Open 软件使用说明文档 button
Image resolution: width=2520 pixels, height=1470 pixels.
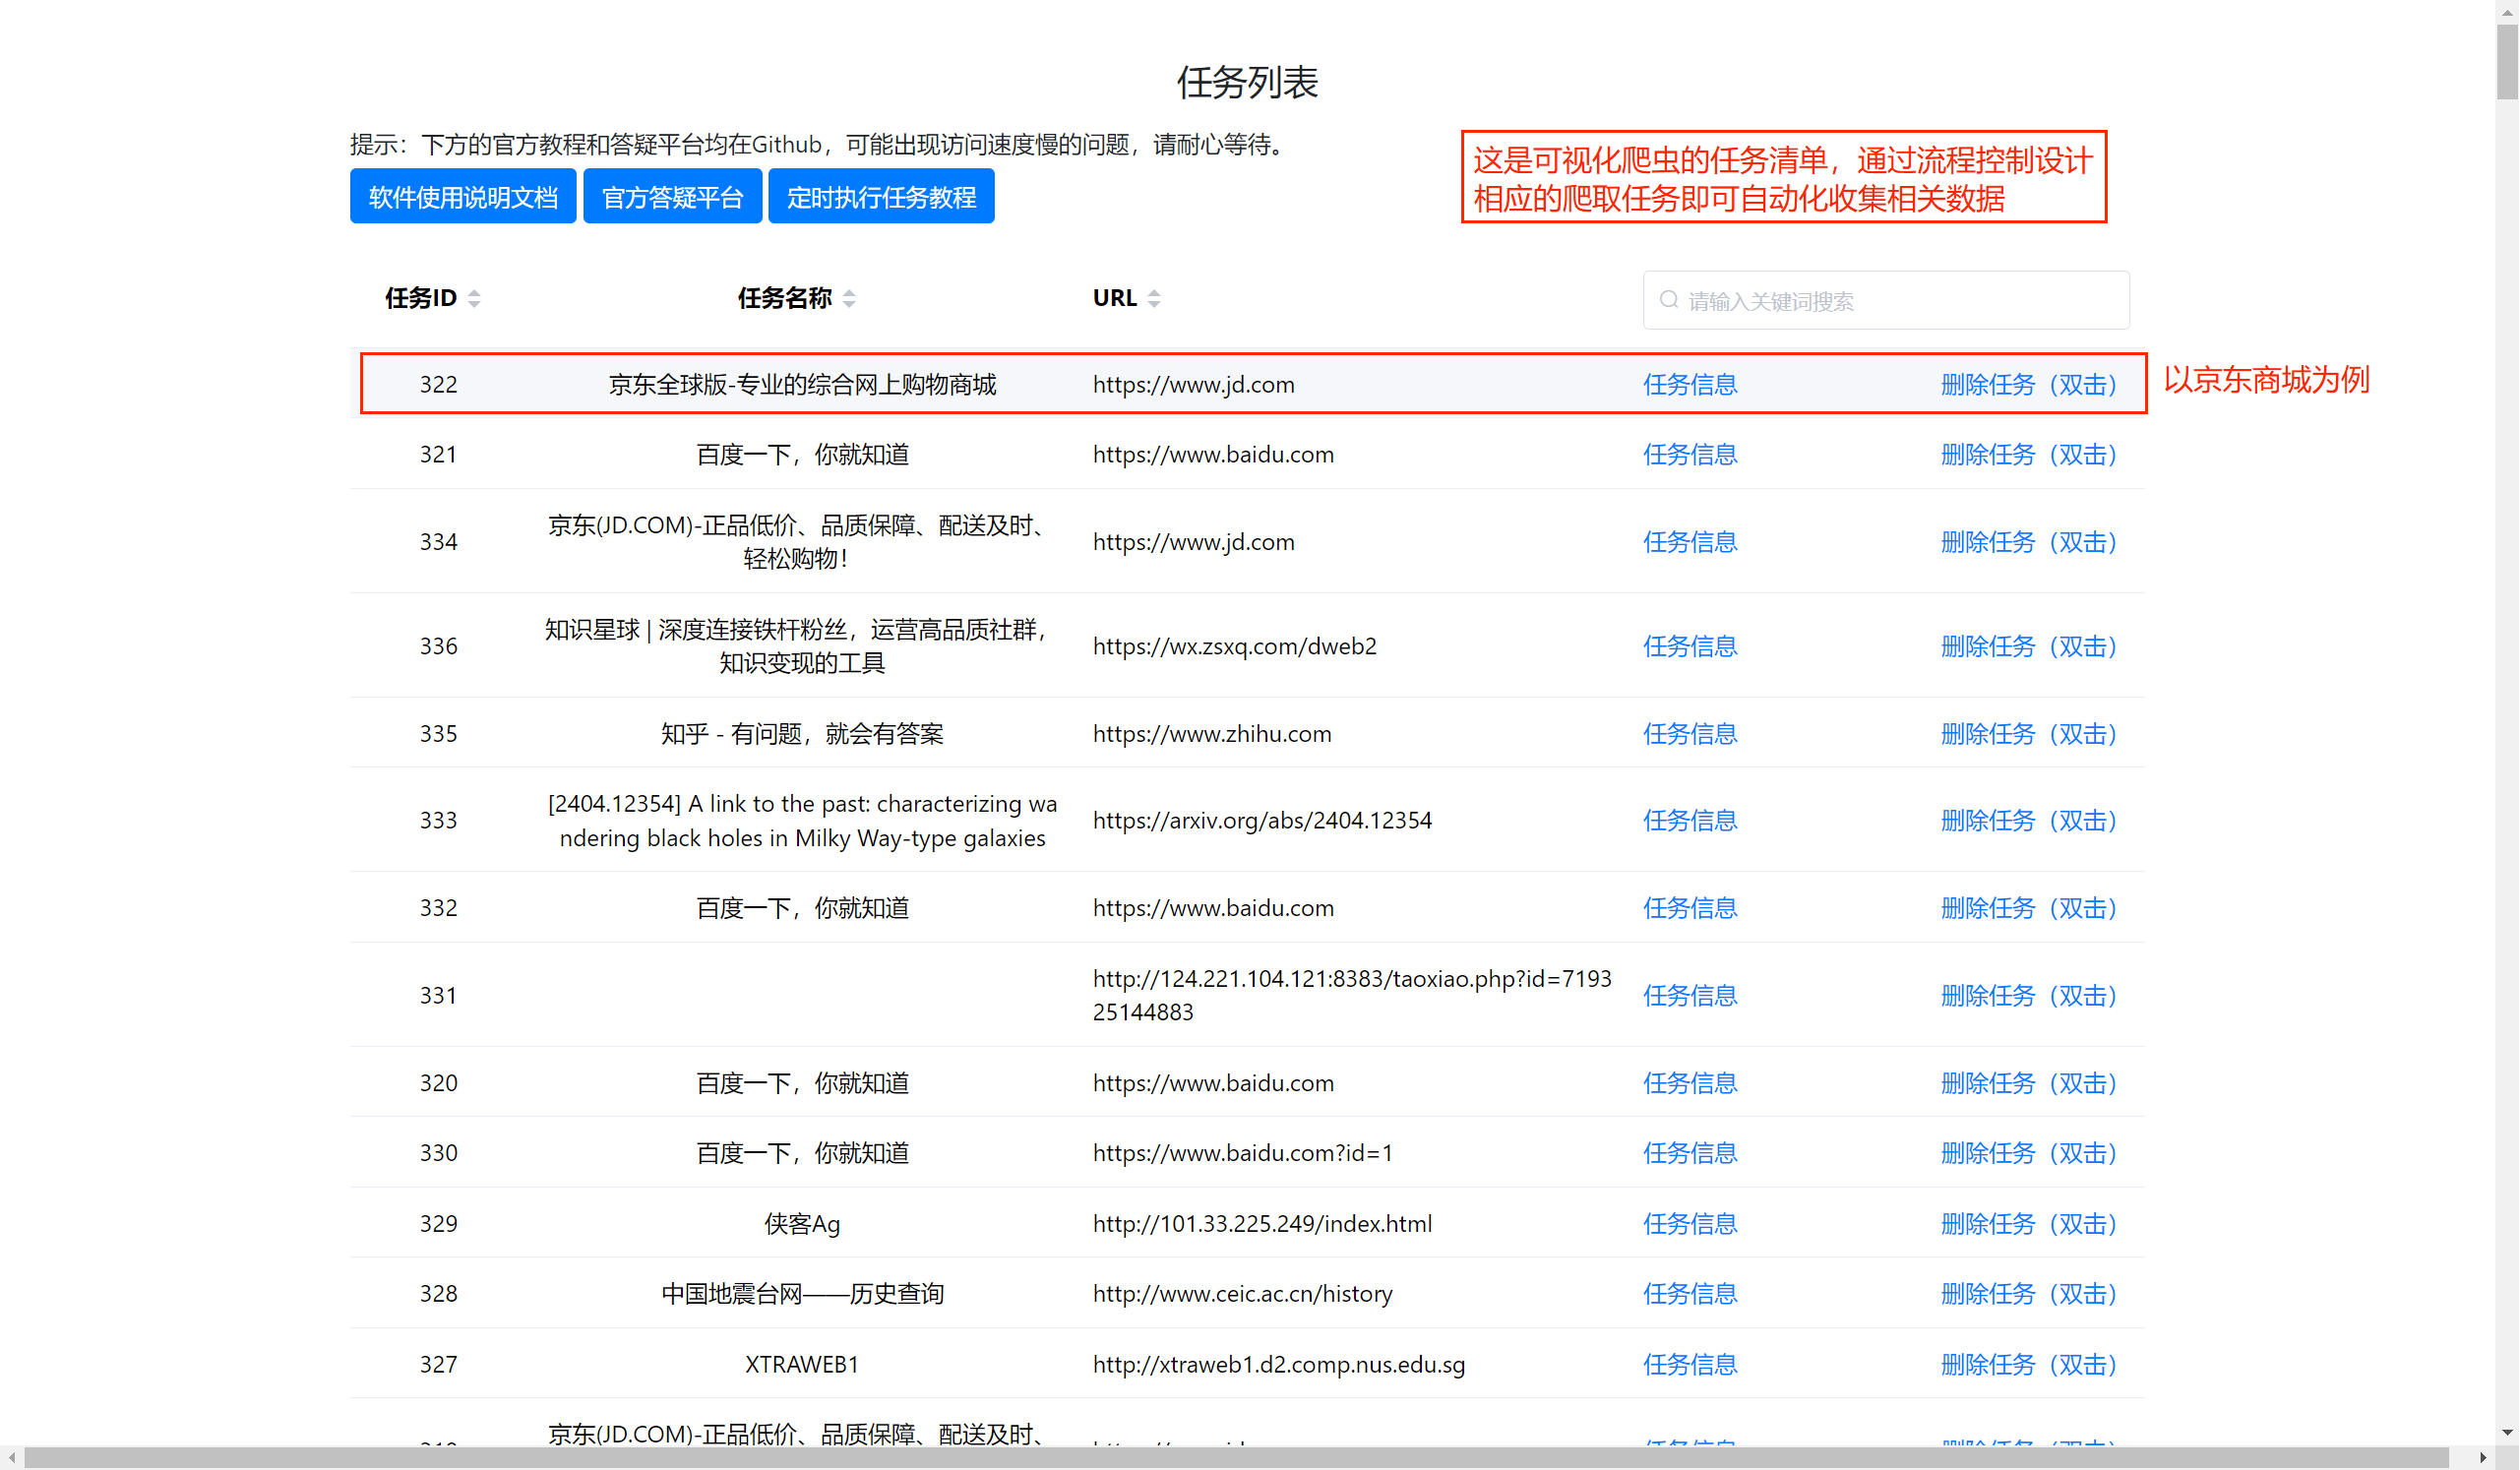tap(463, 196)
